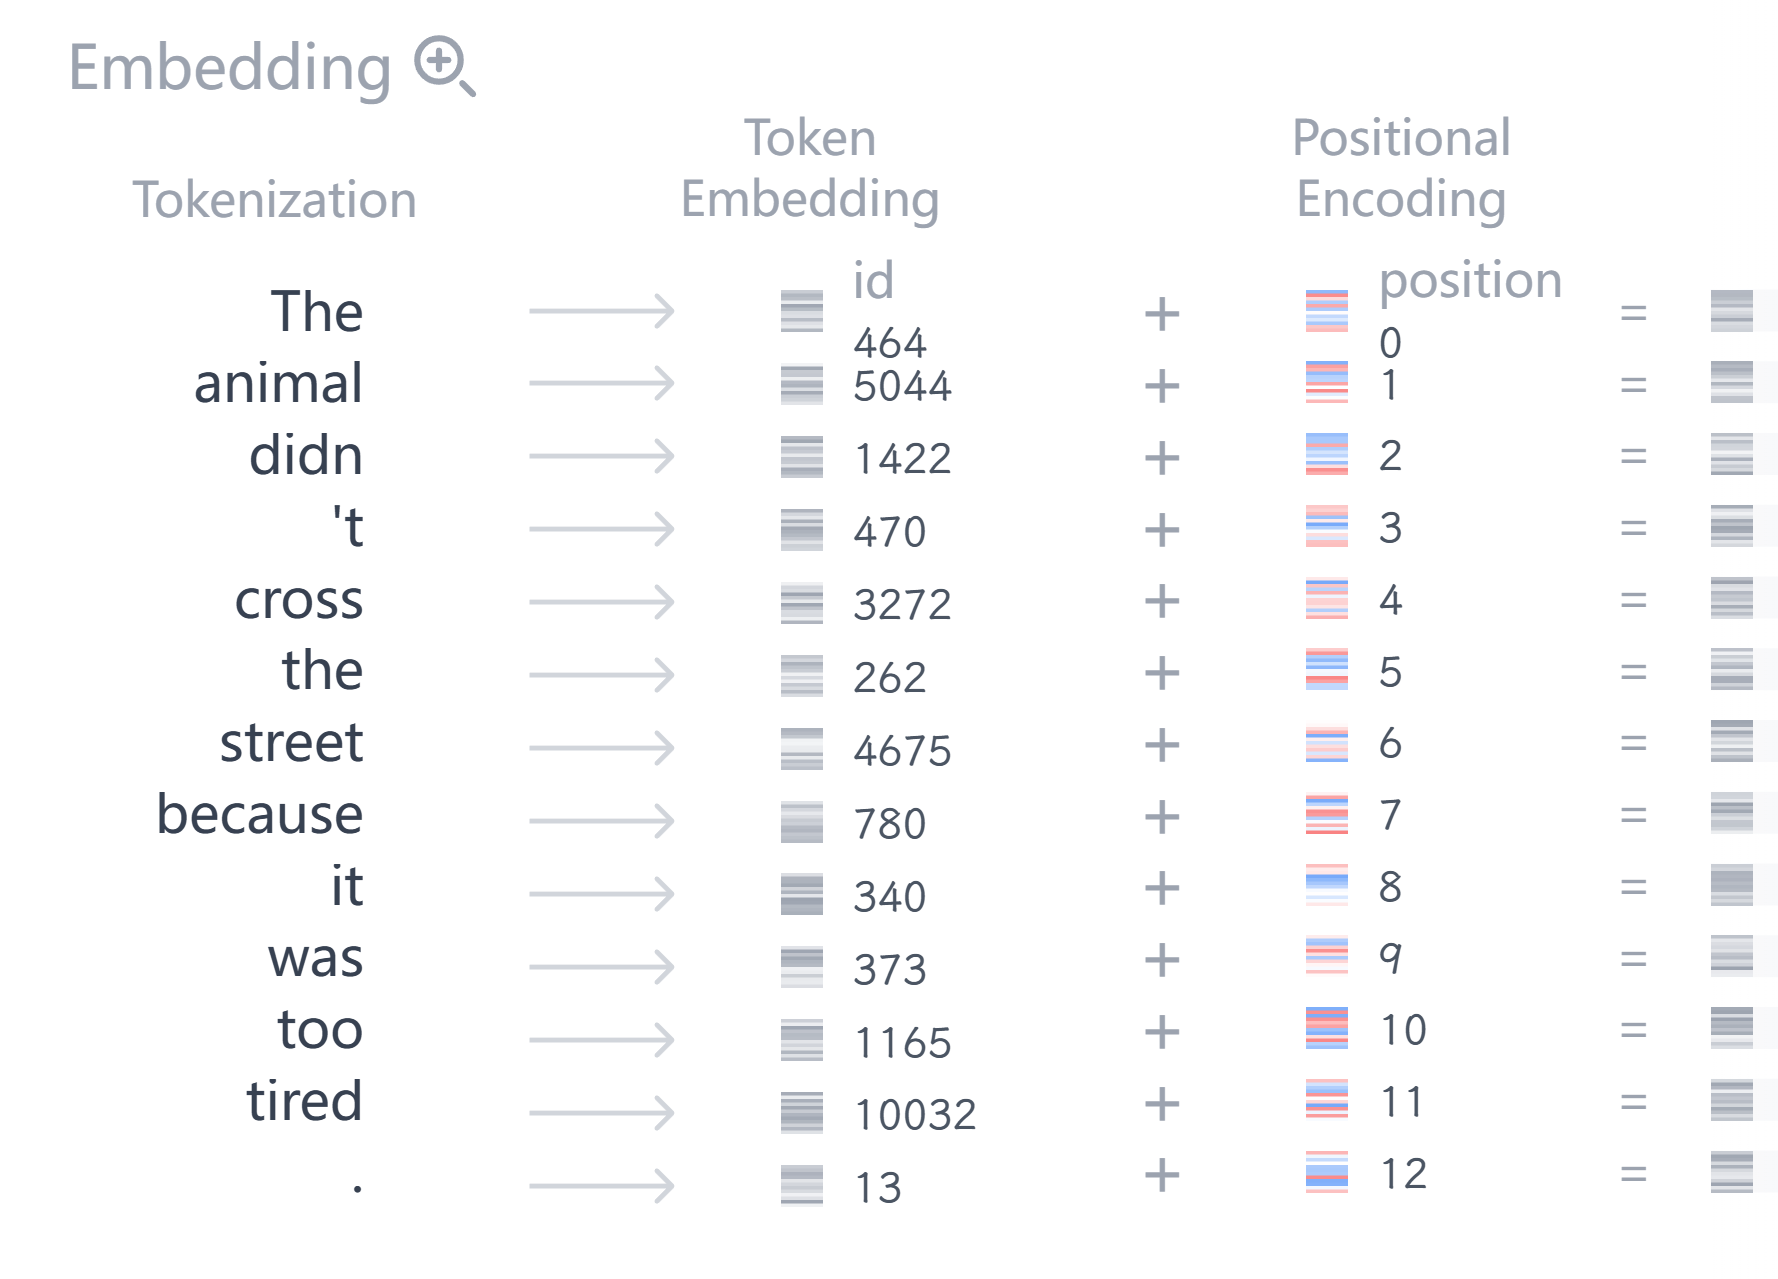This screenshot has width=1778, height=1279.
Task: Click the plus sign in the 'cross' row
Action: (x=1161, y=601)
